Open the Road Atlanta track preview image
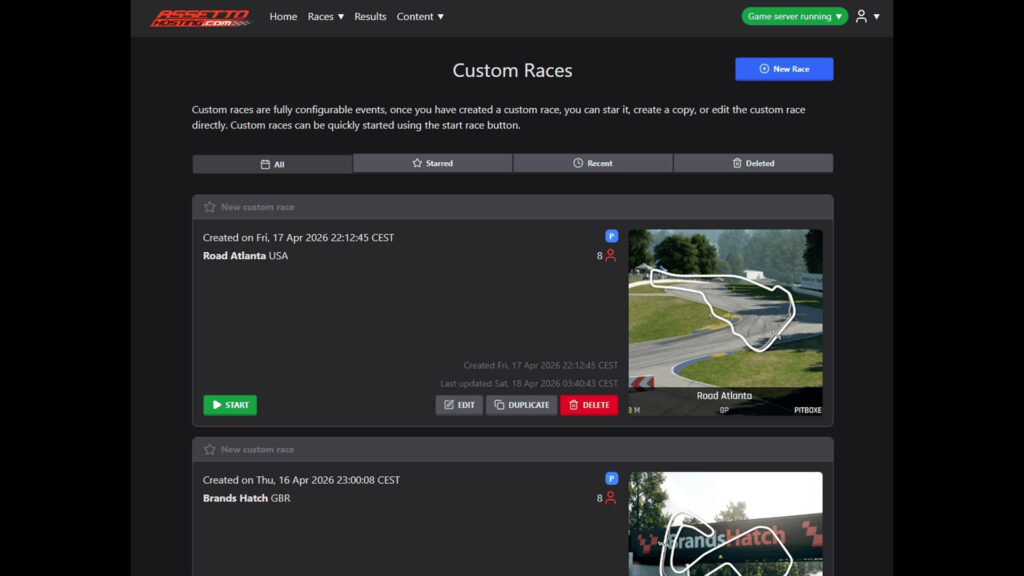The width and height of the screenshot is (1024, 576). point(725,322)
